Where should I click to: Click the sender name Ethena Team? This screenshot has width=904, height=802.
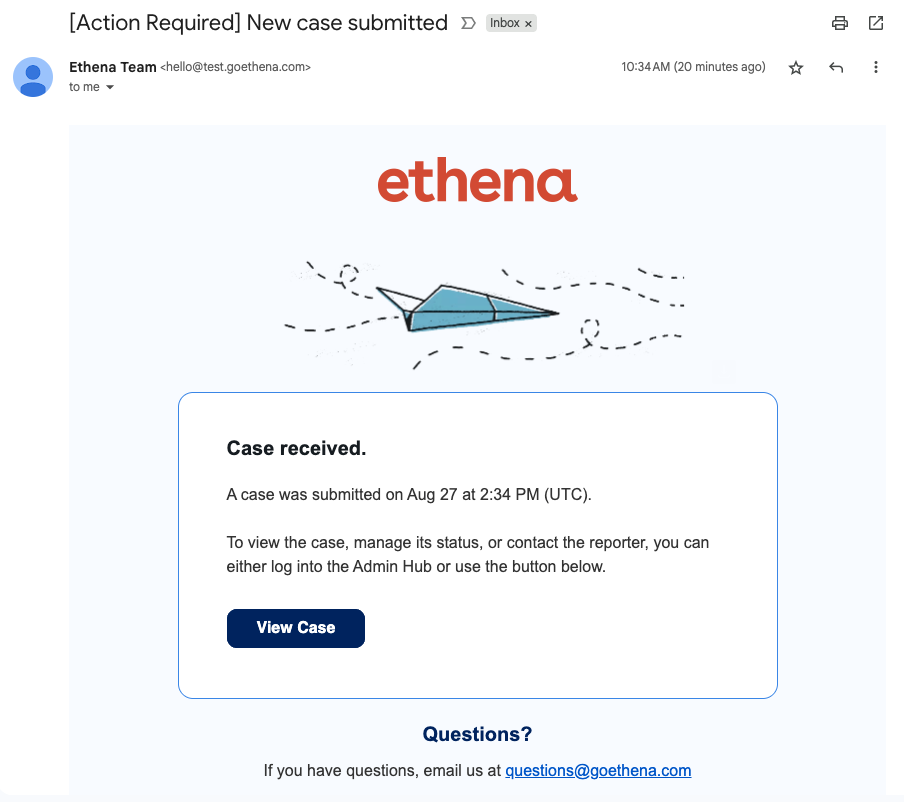click(112, 67)
